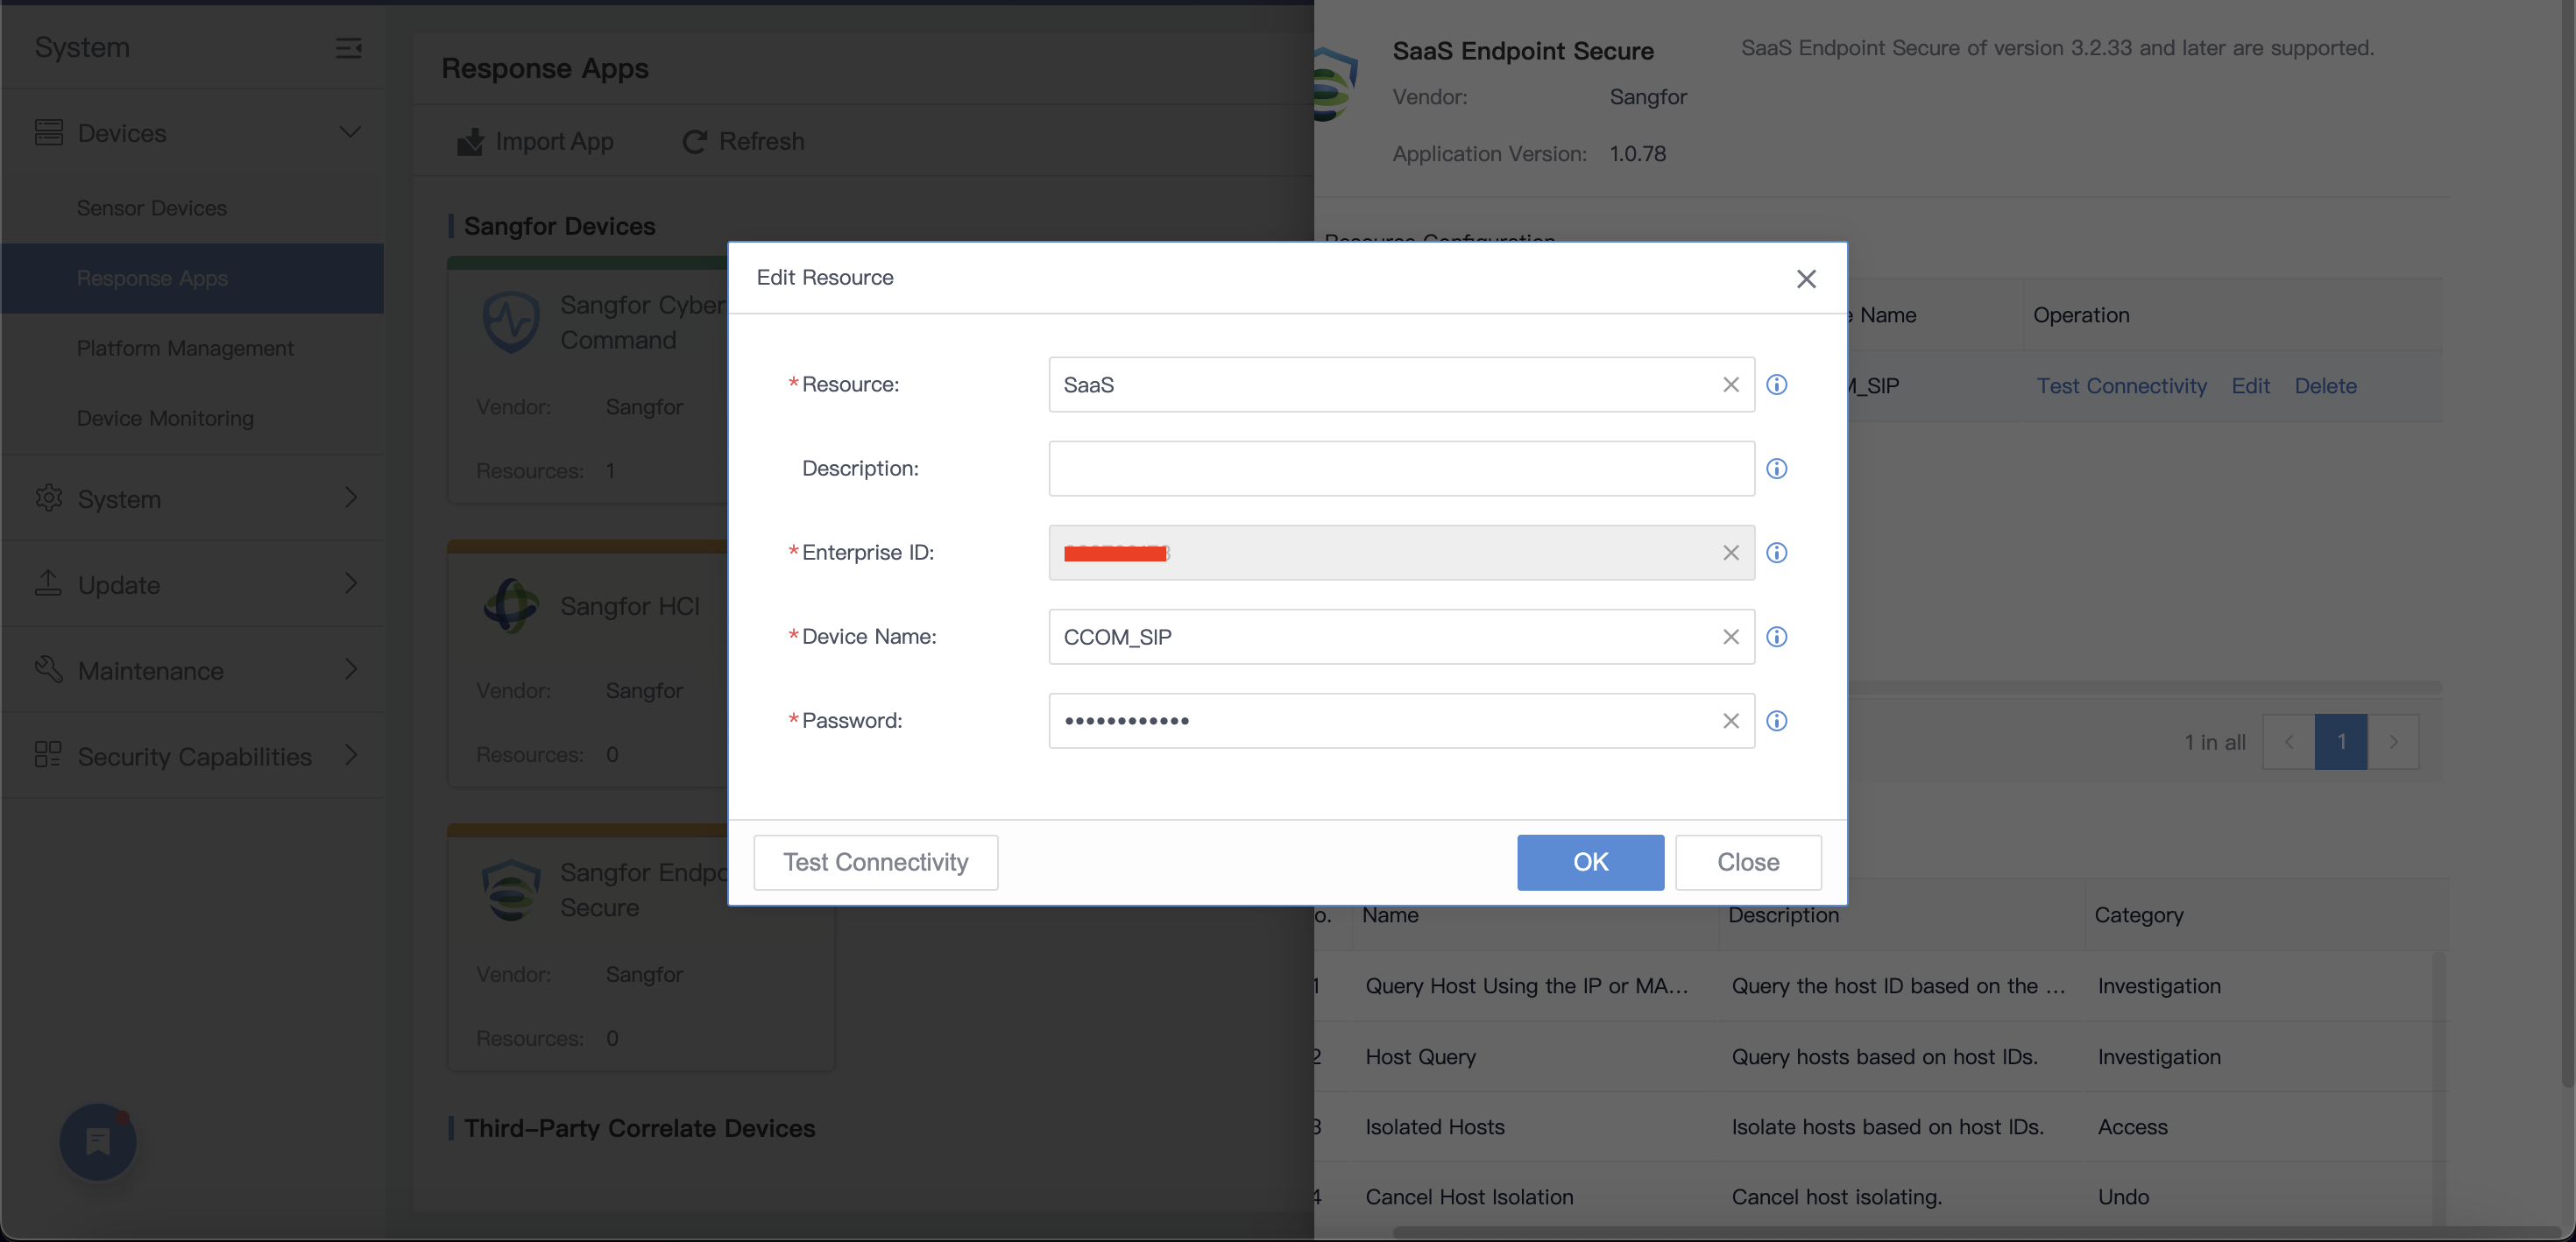This screenshot has width=2576, height=1242.
Task: Select 'Host Query' action row
Action: pyautogui.click(x=1875, y=1057)
